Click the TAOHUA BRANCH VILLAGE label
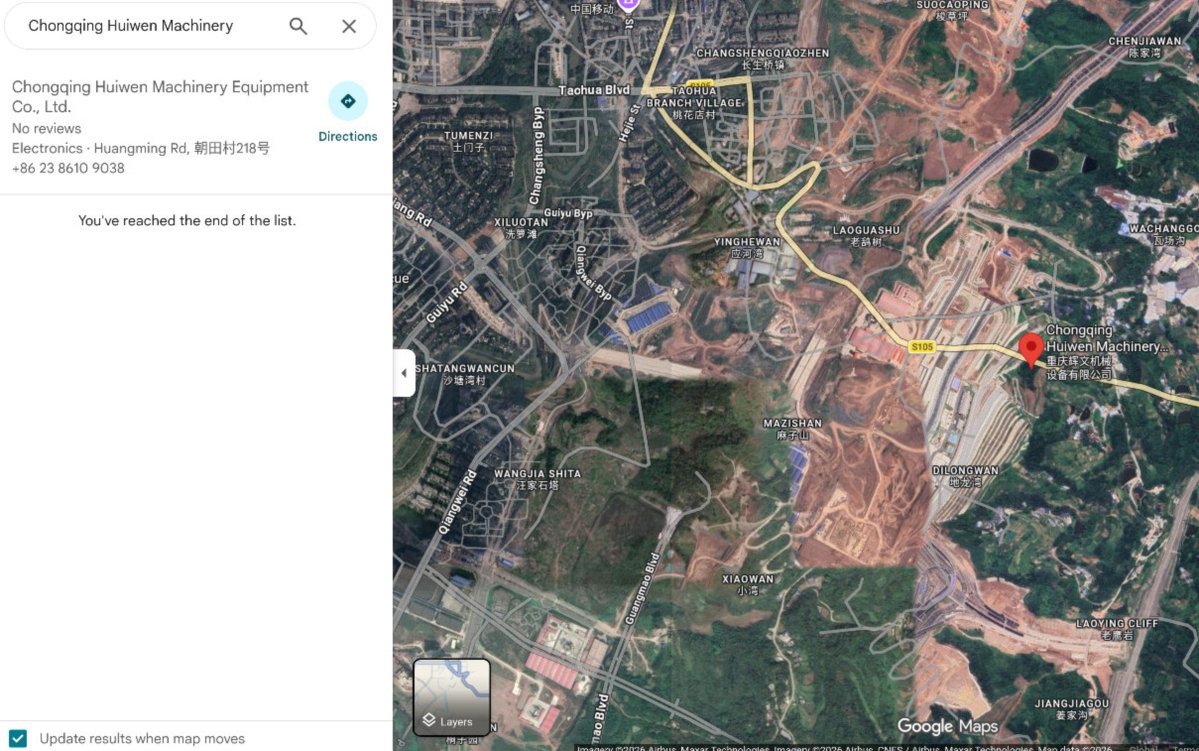This screenshot has width=1199, height=751. click(694, 102)
